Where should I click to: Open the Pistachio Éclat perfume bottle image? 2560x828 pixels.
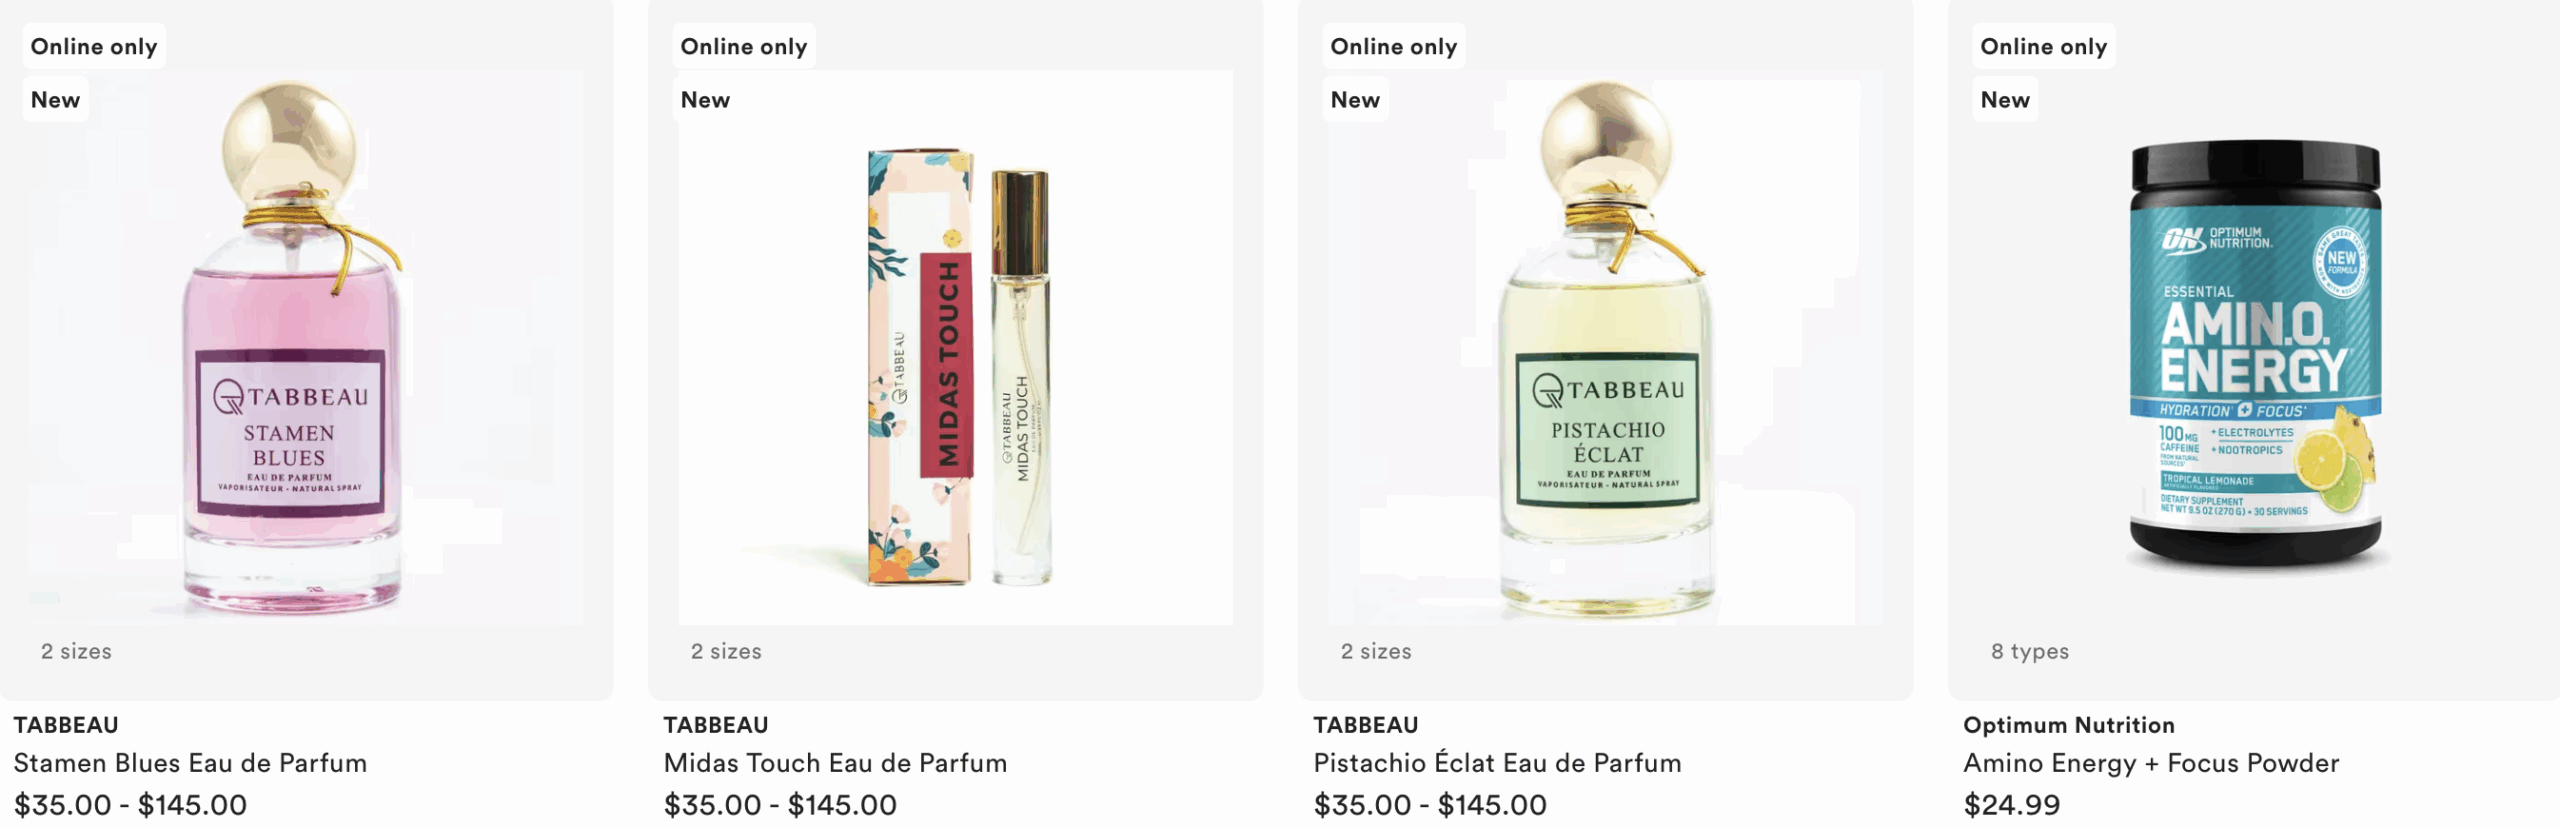click(1605, 348)
